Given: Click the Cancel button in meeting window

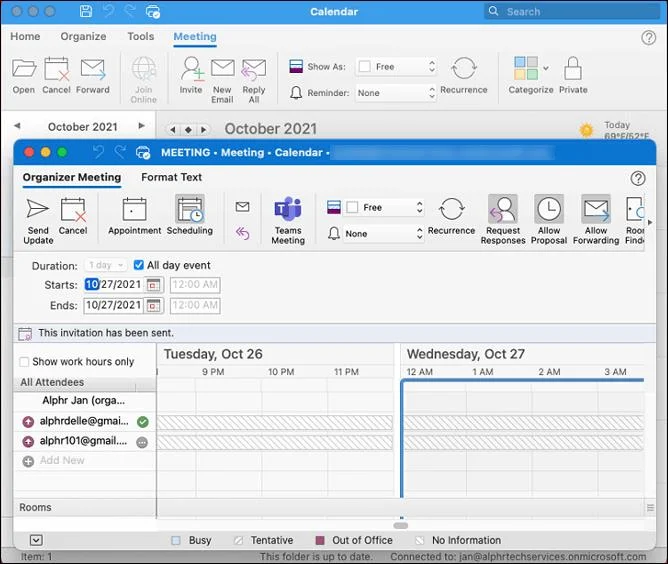Looking at the screenshot, I should click(x=73, y=210).
